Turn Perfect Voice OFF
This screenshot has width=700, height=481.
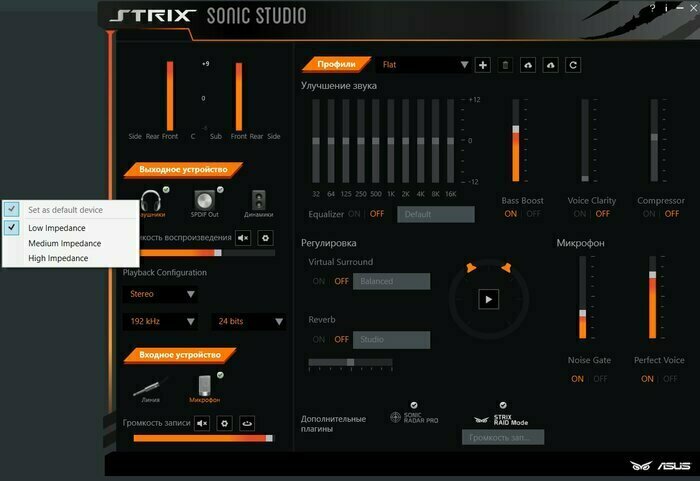click(x=670, y=379)
